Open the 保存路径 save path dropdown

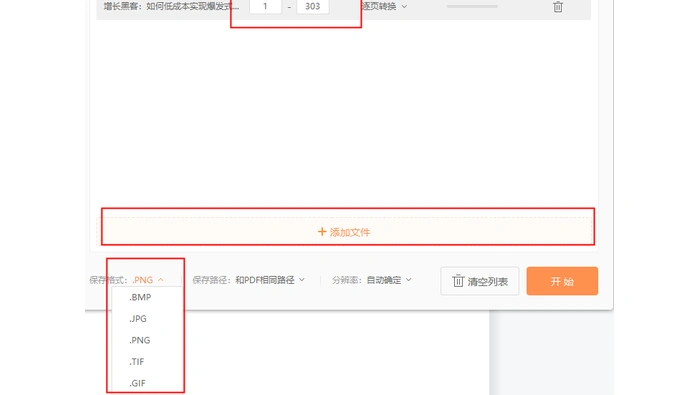click(270, 280)
